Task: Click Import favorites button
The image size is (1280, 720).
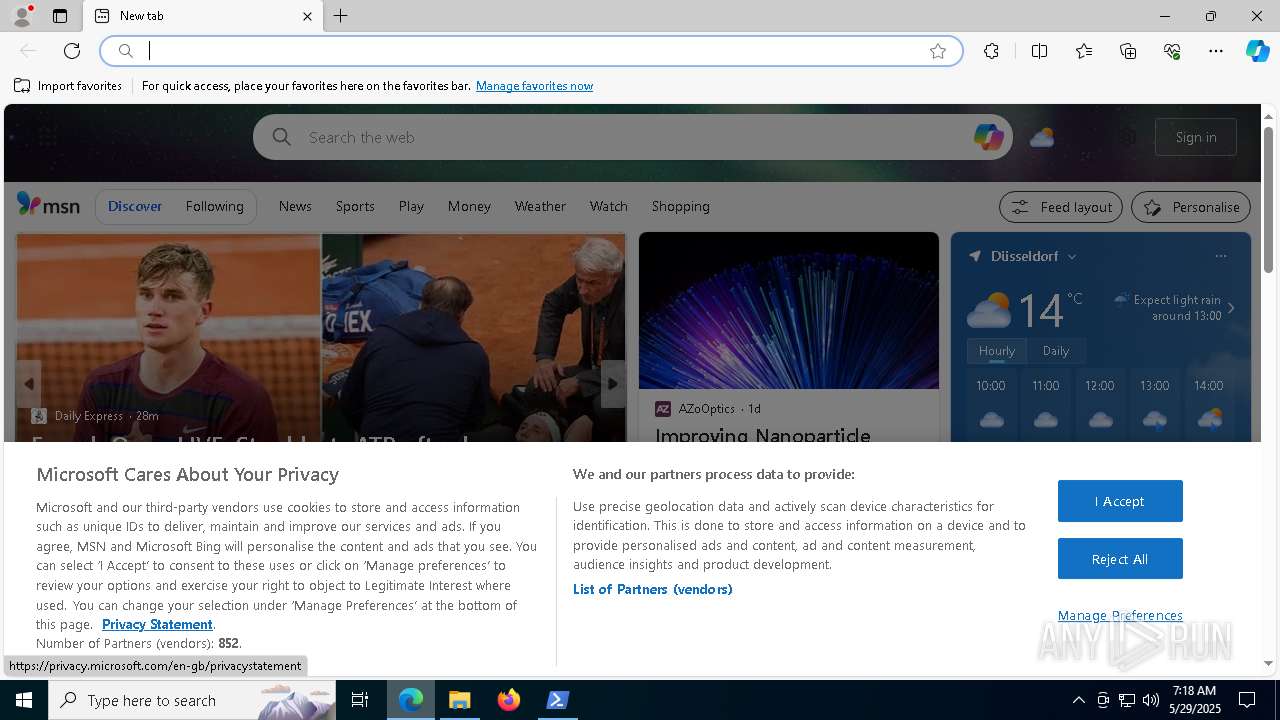Action: [68, 86]
